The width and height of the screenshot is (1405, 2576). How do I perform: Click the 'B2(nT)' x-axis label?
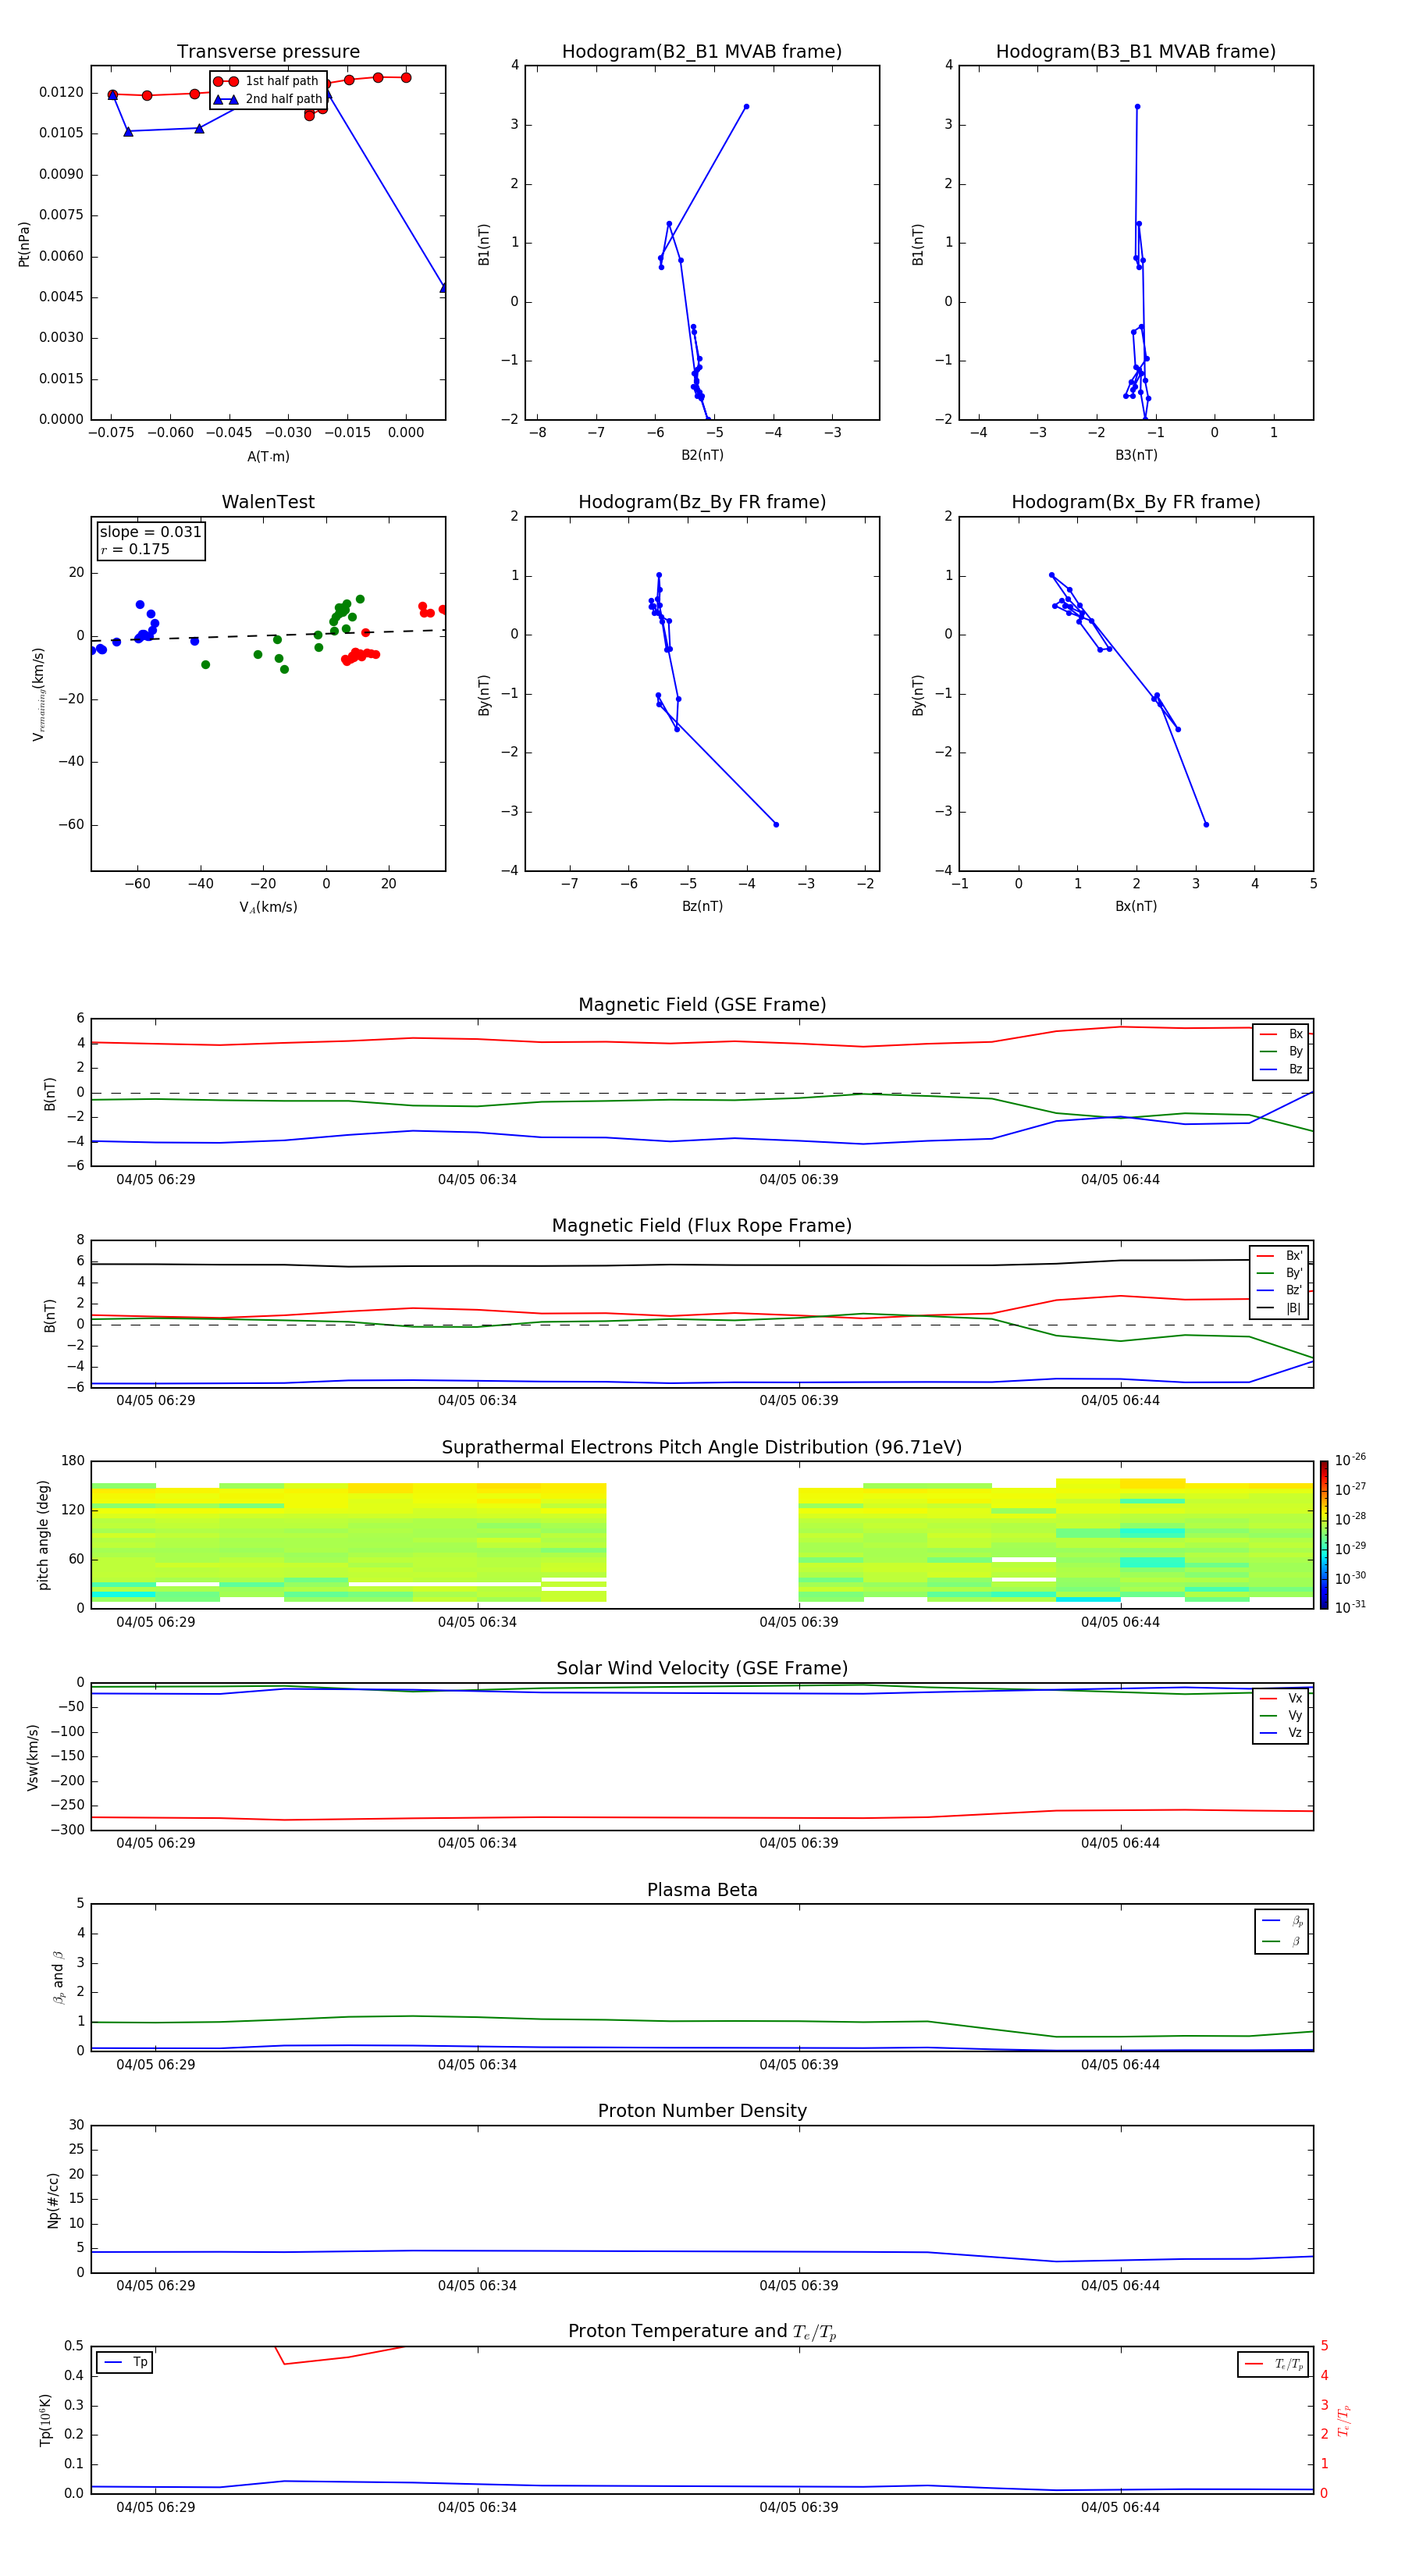(x=702, y=455)
